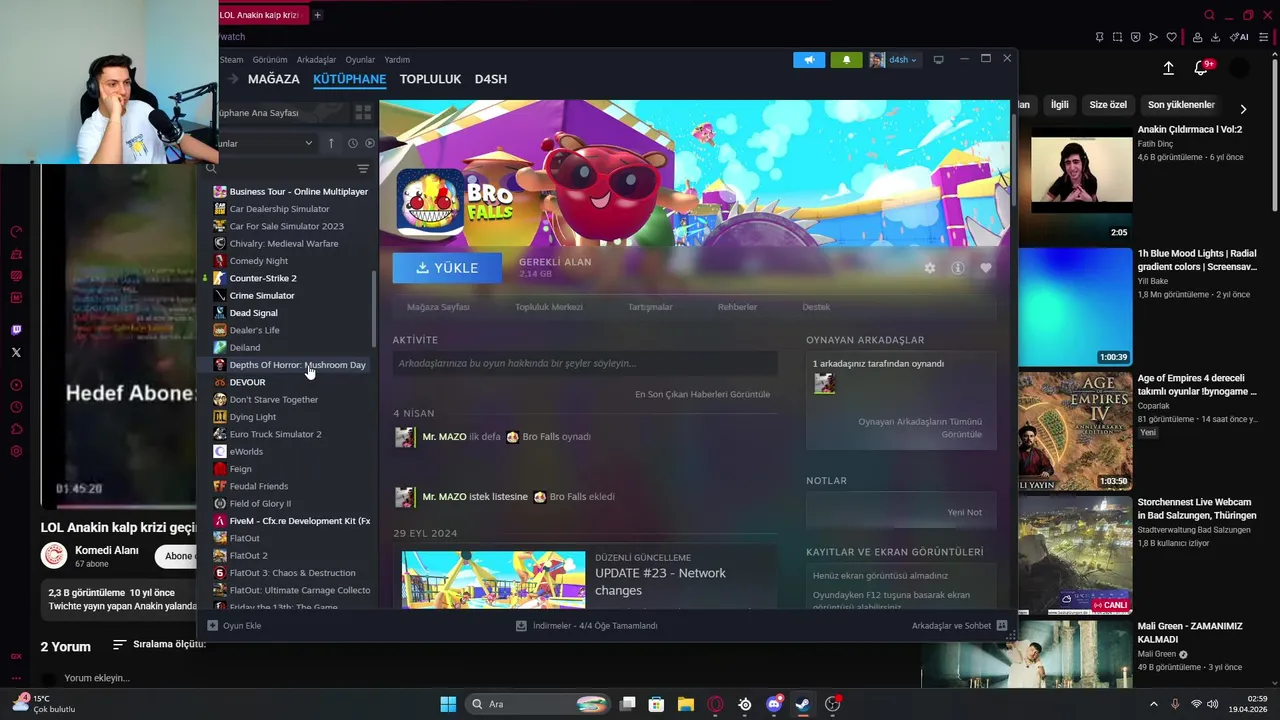Screen dimensions: 1280x720
Task: Select Dying Light in library list
Action: tap(253, 417)
